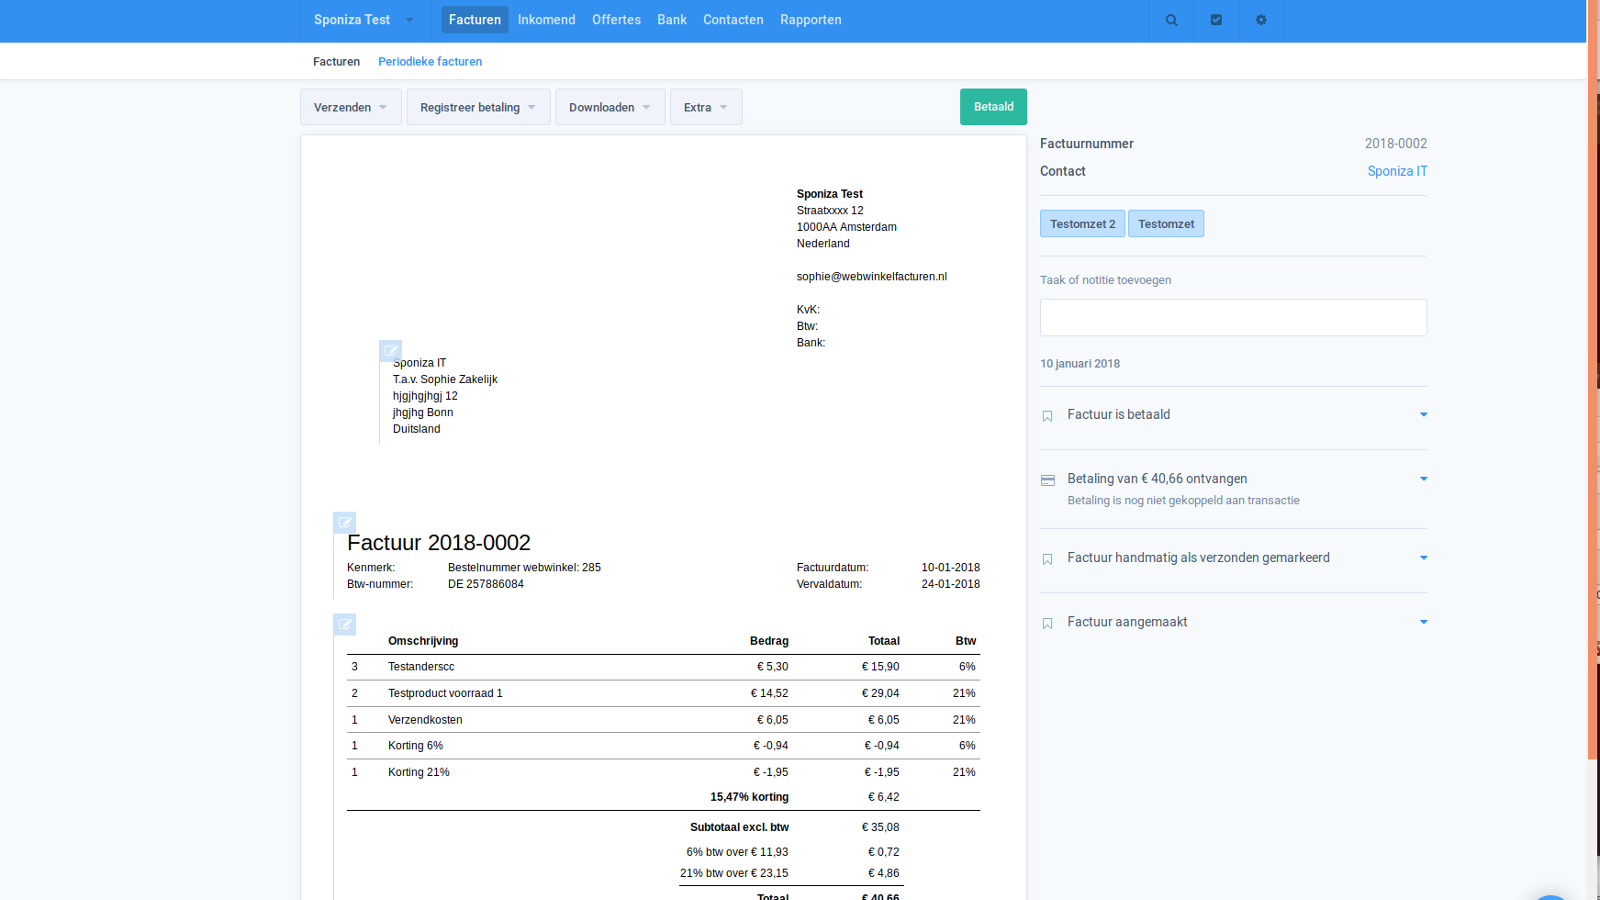The width and height of the screenshot is (1600, 900).
Task: Open the tasks checkmark icon in header
Action: 1216,20
